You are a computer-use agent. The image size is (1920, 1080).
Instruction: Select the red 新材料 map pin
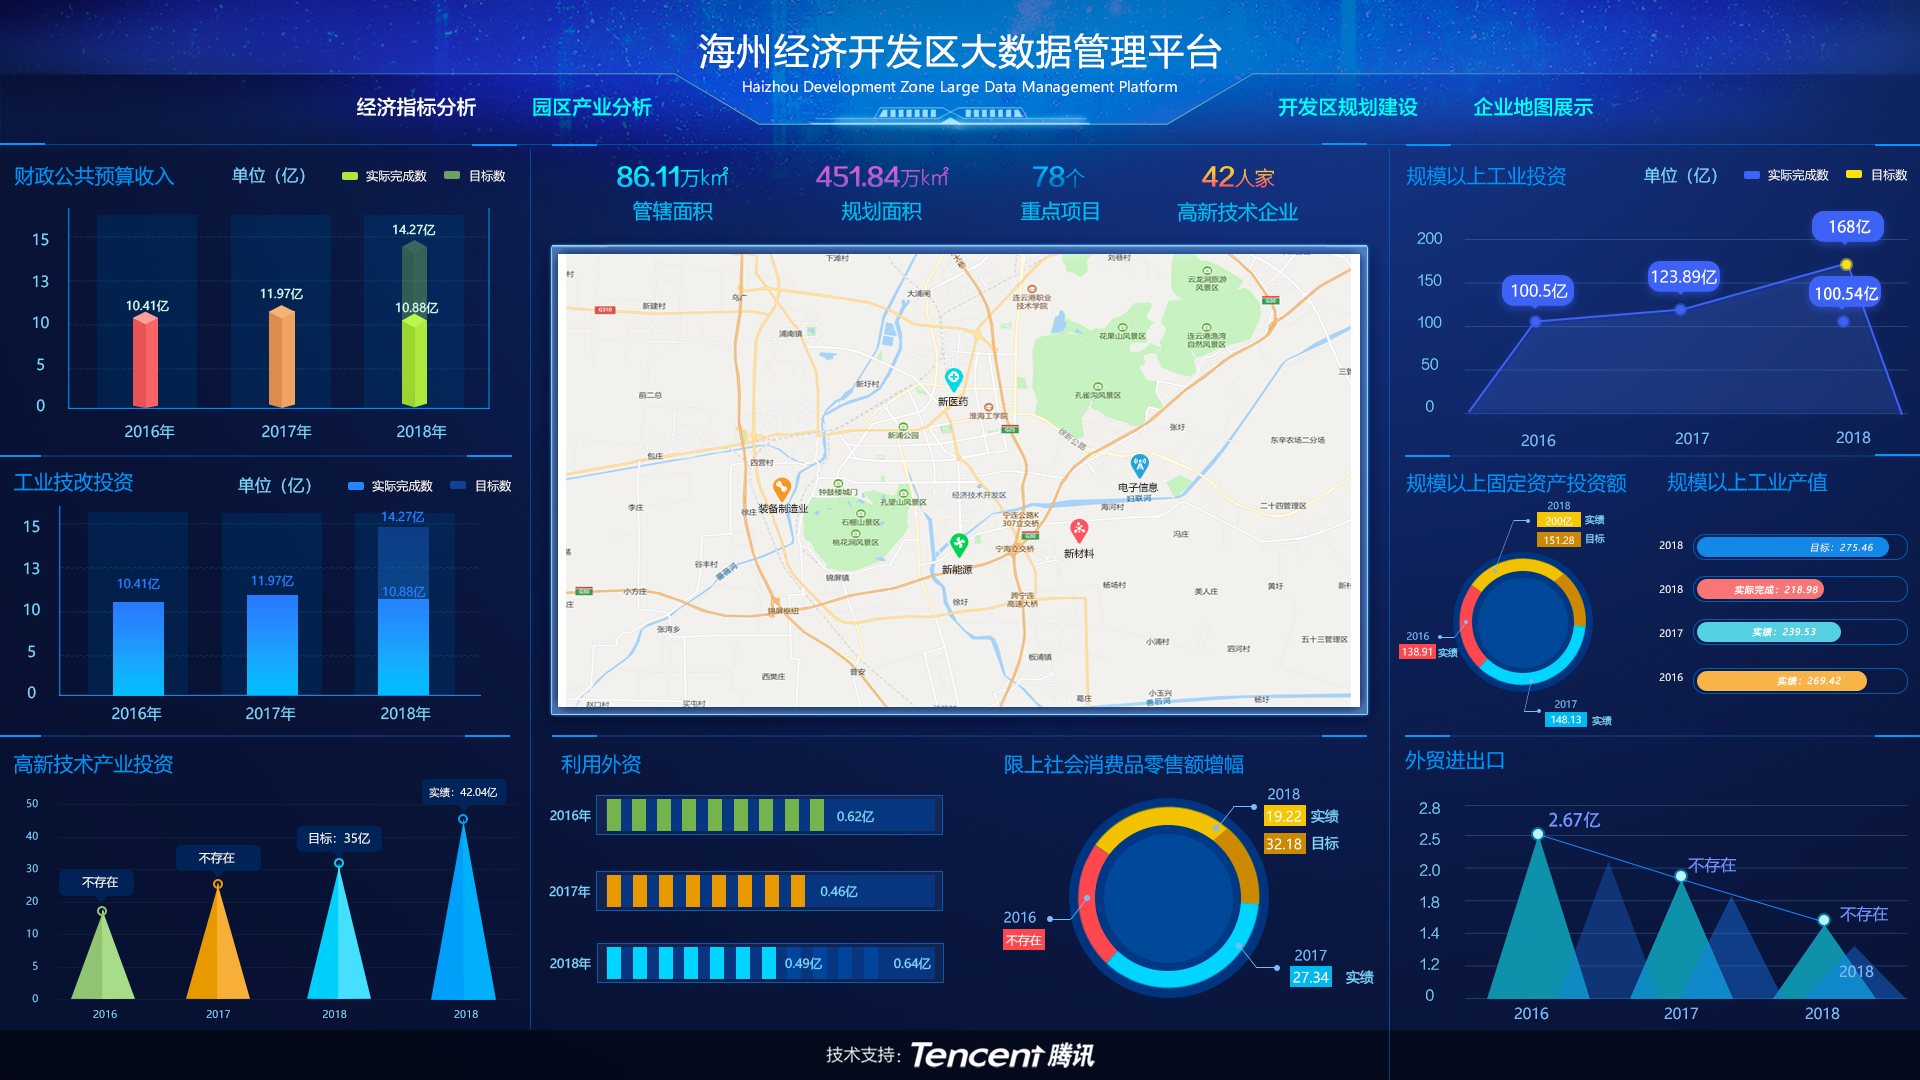coord(1079,530)
